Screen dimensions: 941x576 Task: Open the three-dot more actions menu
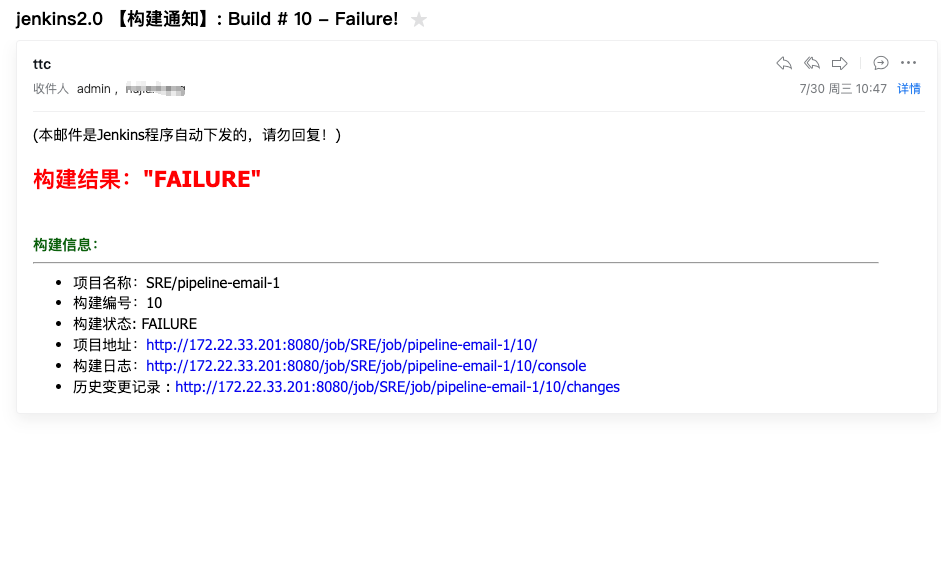(x=908, y=63)
